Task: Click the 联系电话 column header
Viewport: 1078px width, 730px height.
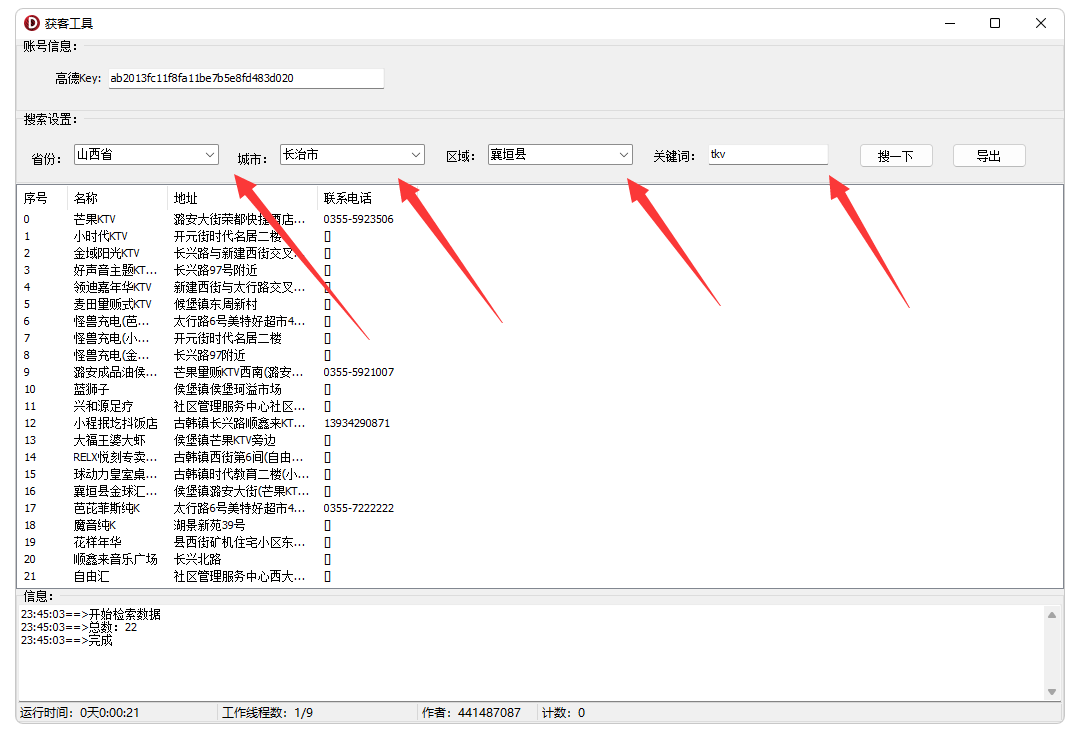Action: pos(347,198)
